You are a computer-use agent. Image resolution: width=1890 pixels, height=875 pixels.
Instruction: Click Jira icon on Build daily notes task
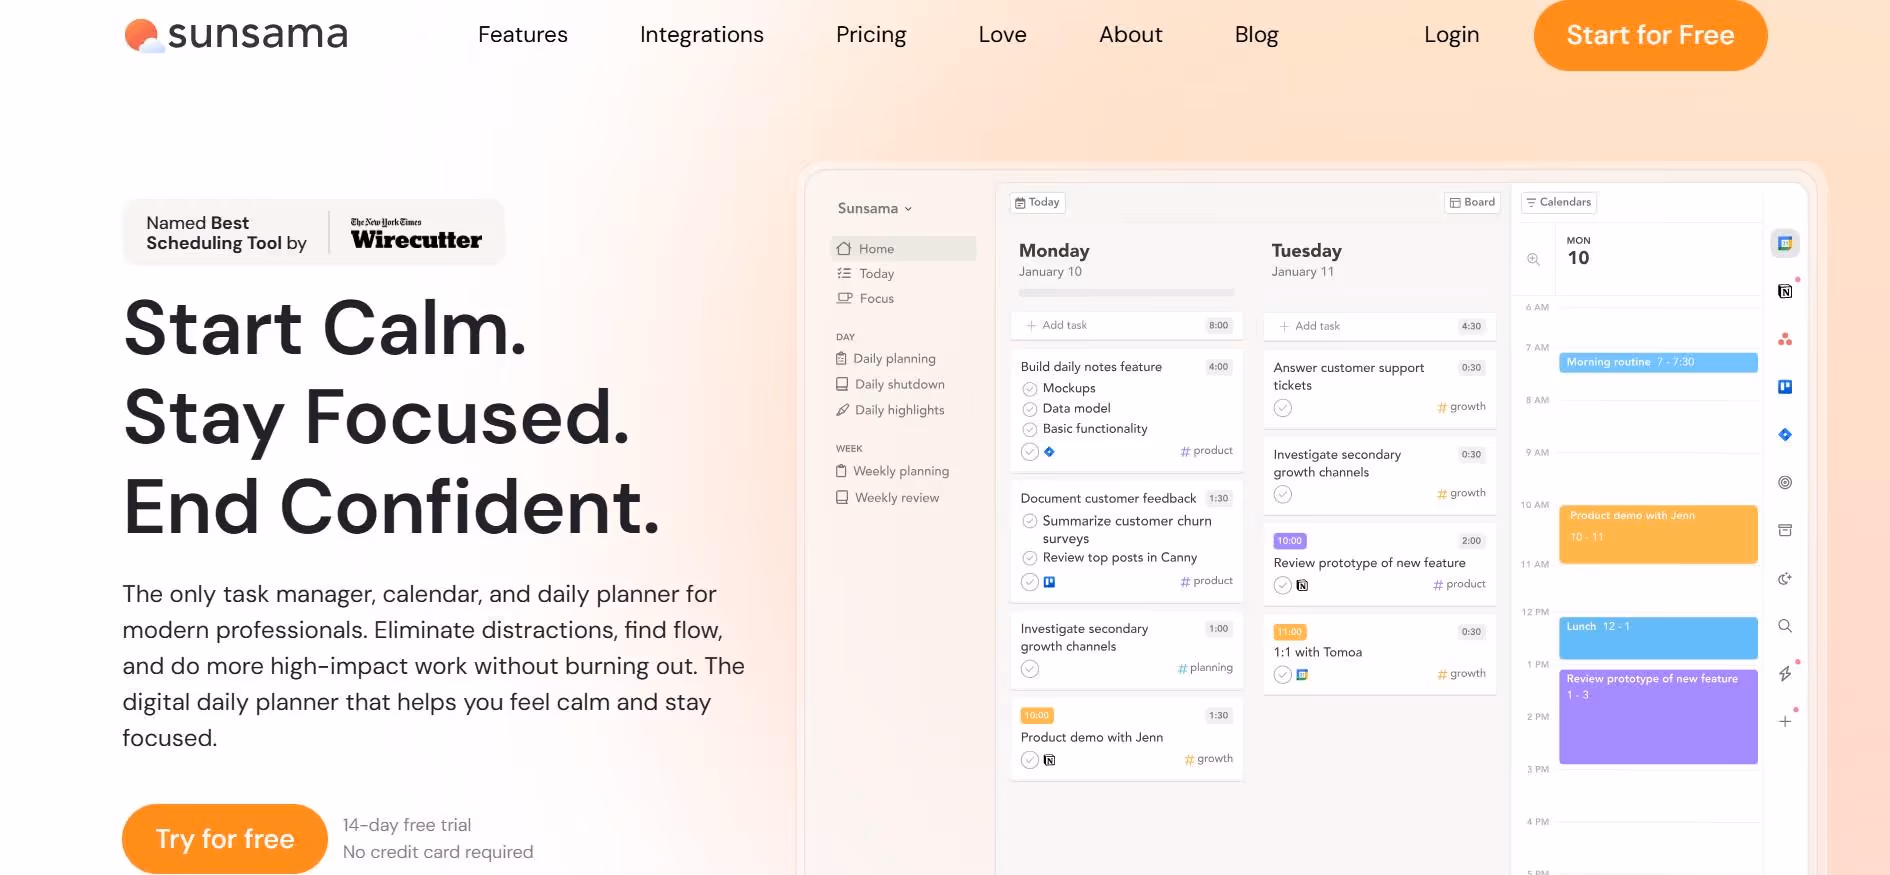click(1049, 452)
